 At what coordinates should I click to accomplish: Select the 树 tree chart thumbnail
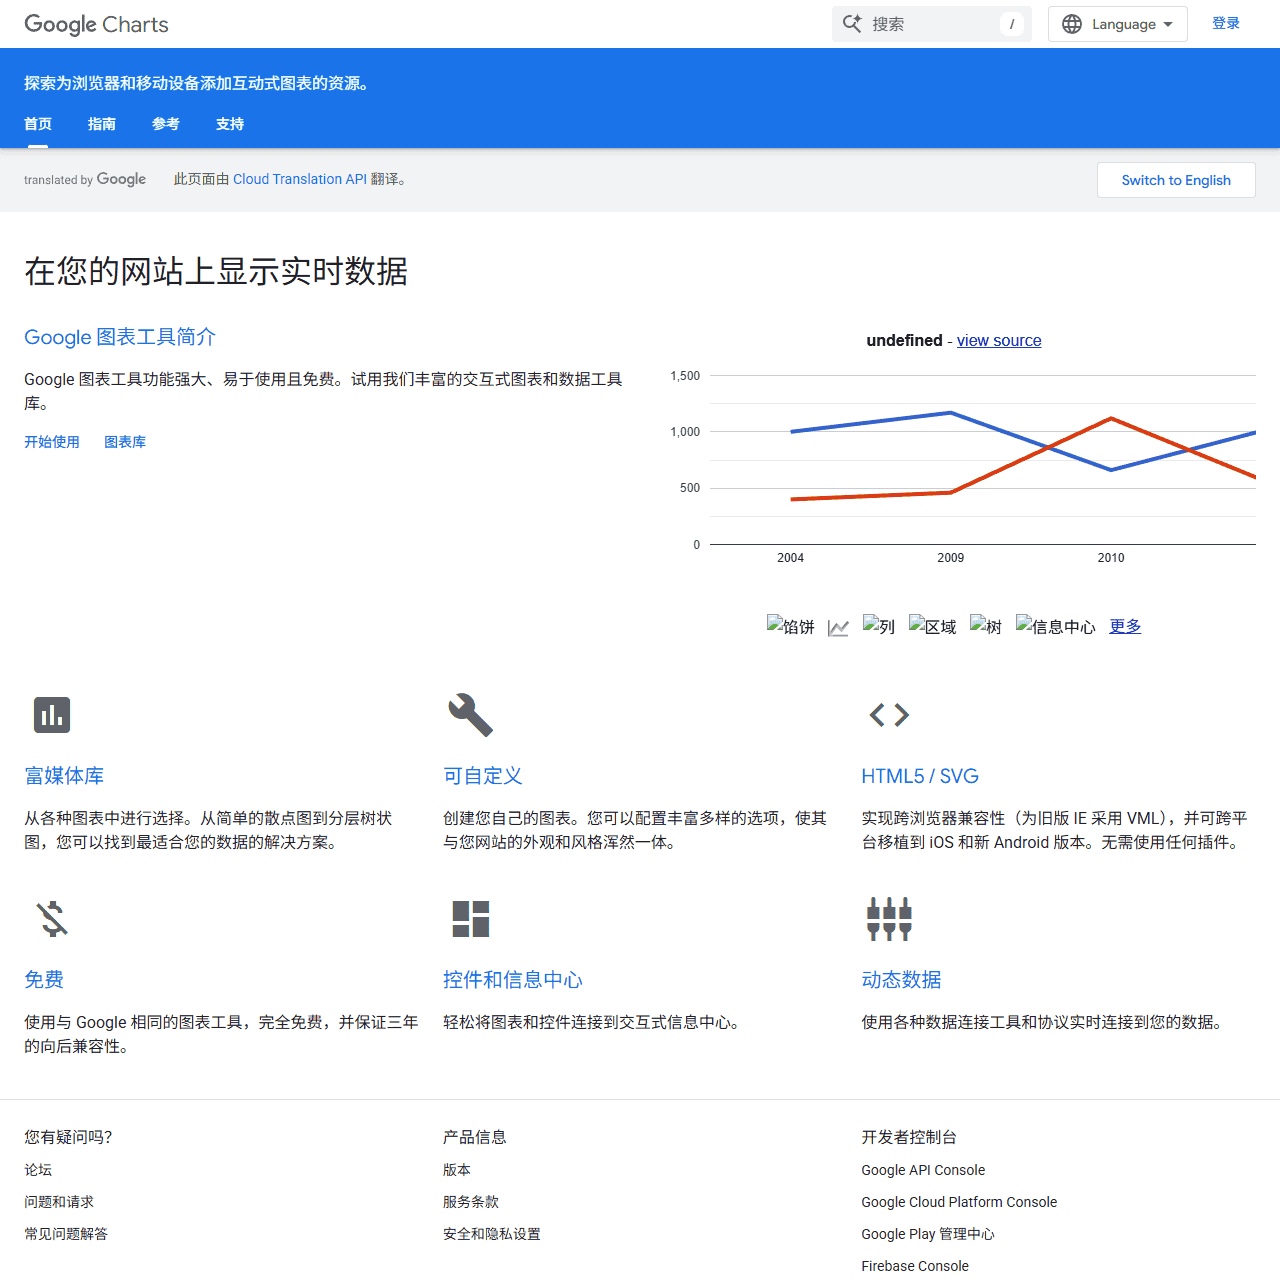985,625
